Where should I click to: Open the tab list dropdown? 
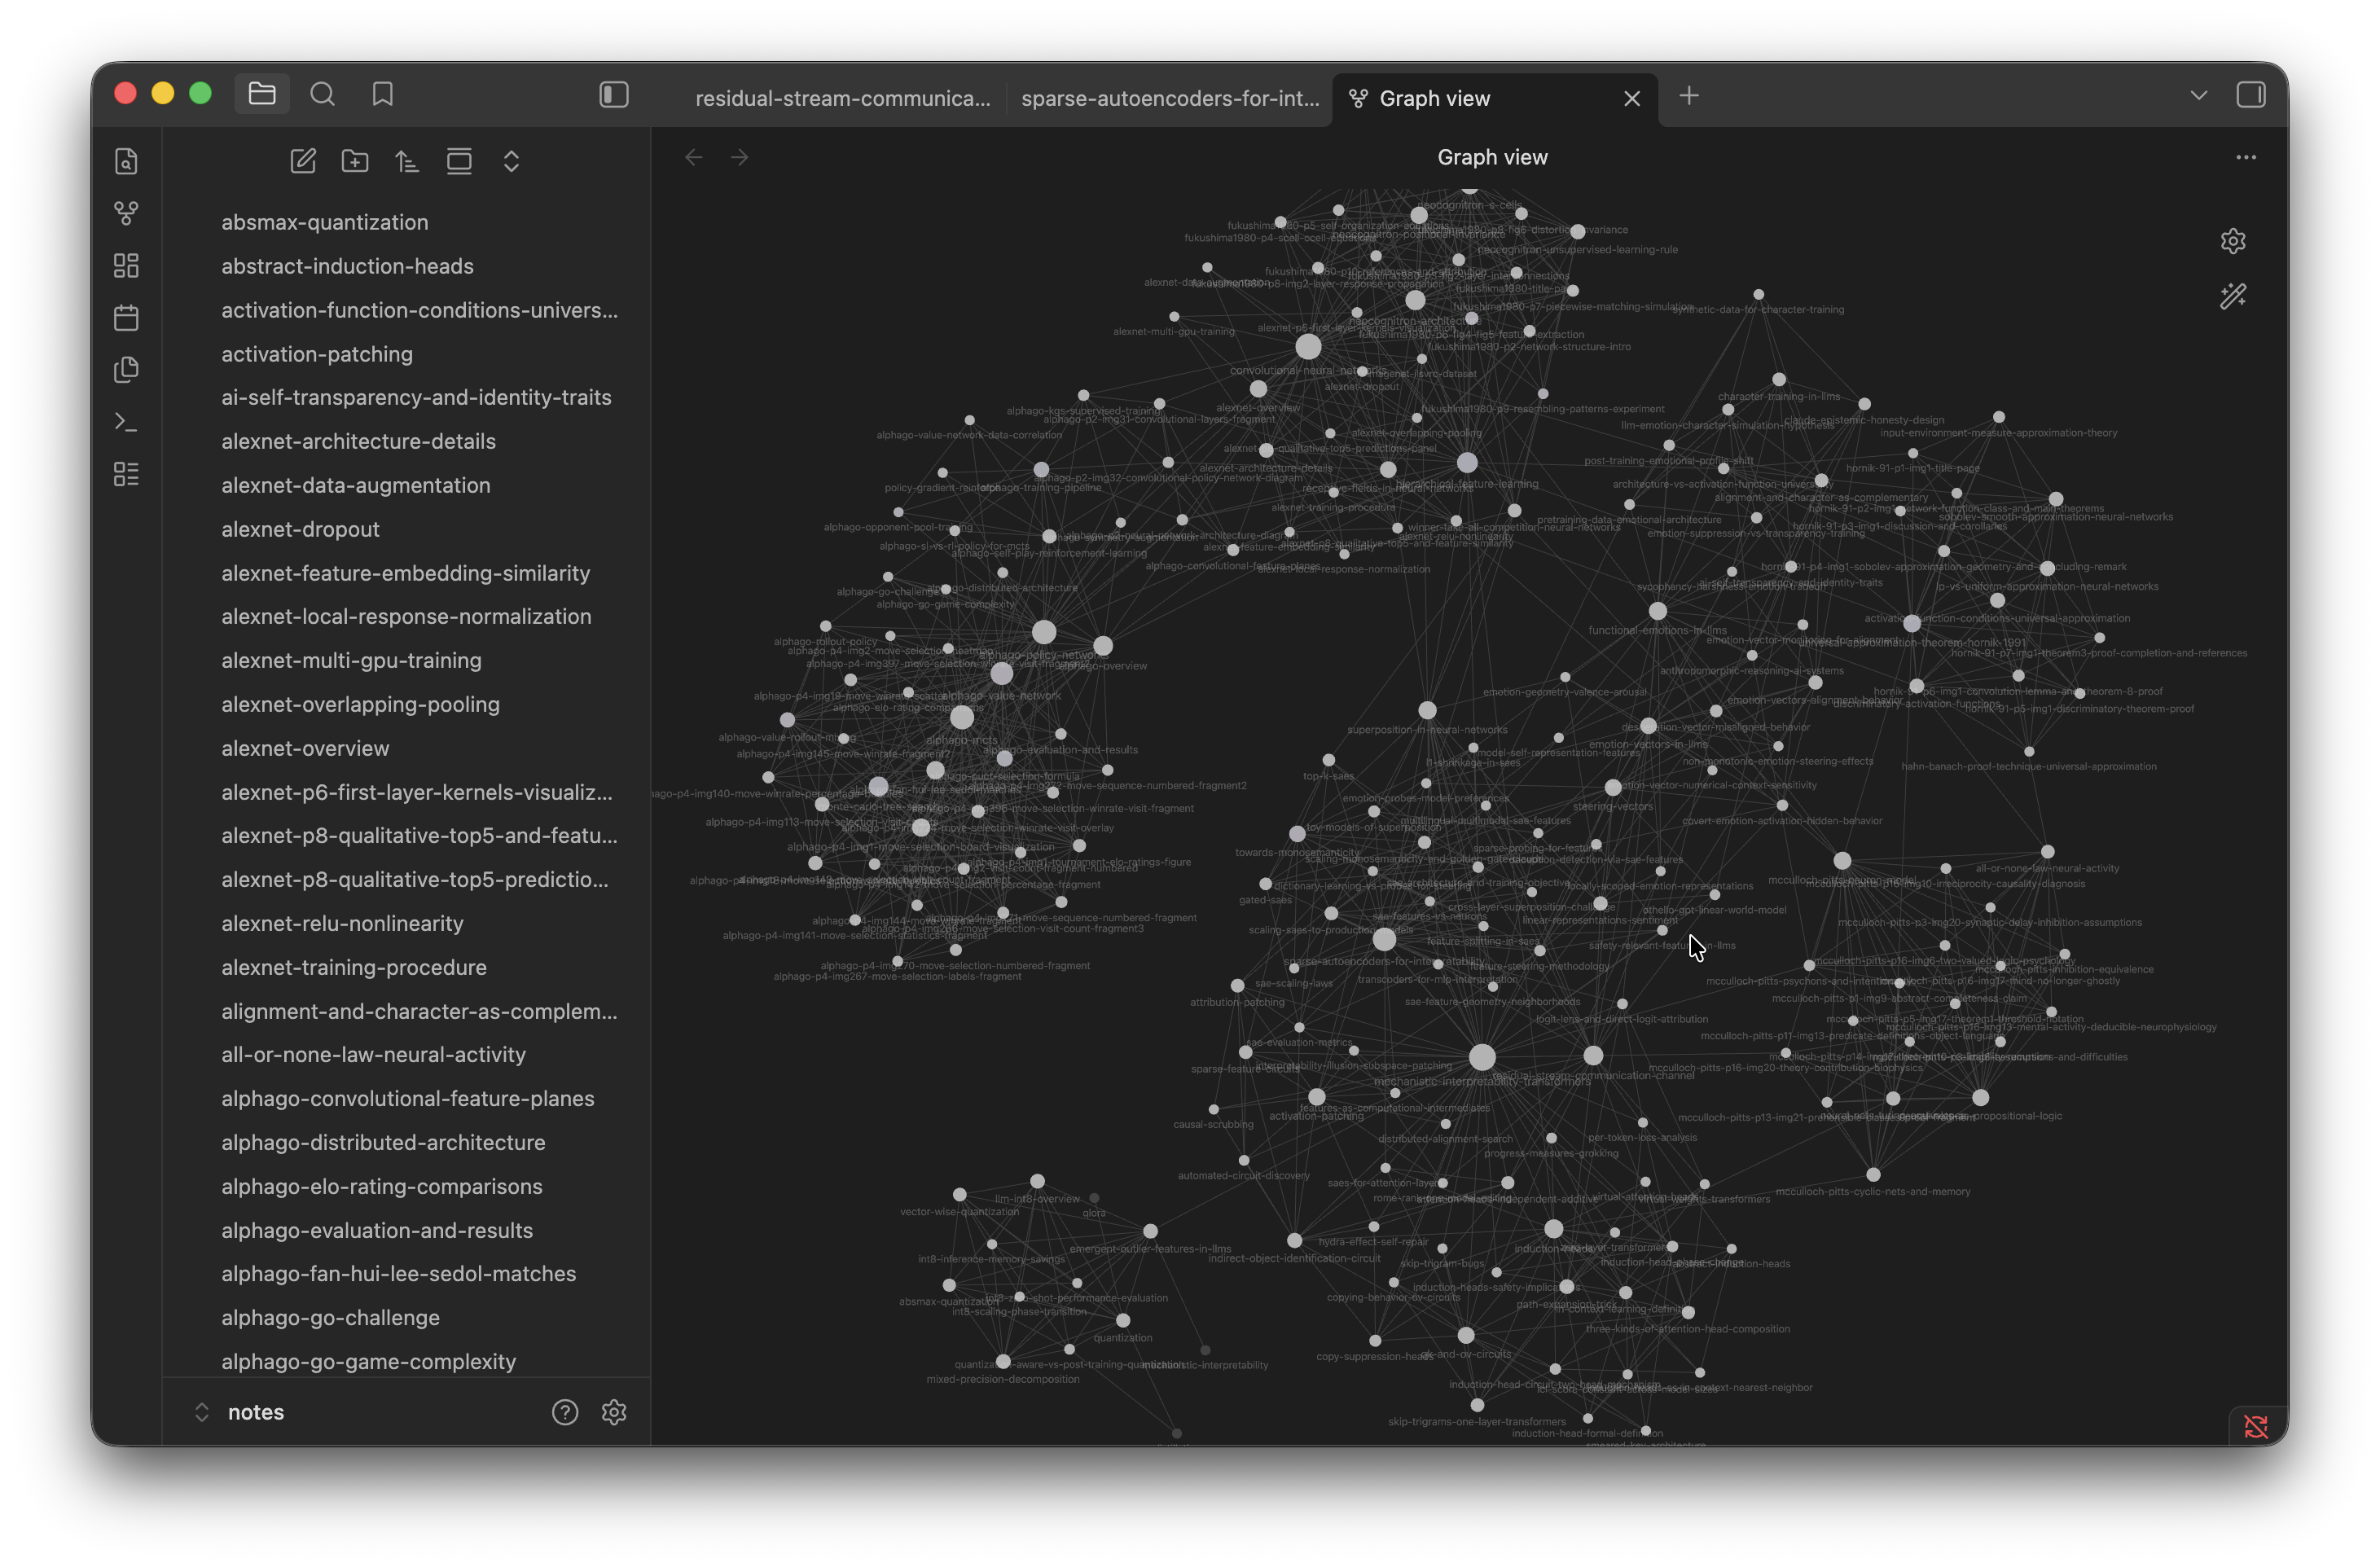click(x=2198, y=95)
